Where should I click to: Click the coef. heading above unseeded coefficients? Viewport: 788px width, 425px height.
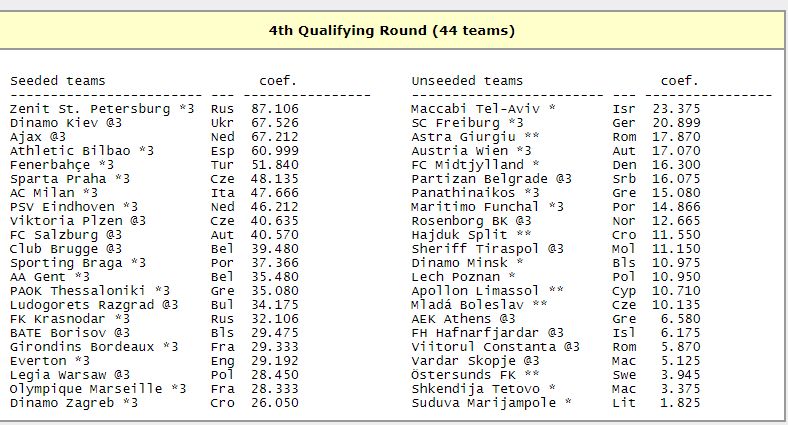(x=679, y=81)
